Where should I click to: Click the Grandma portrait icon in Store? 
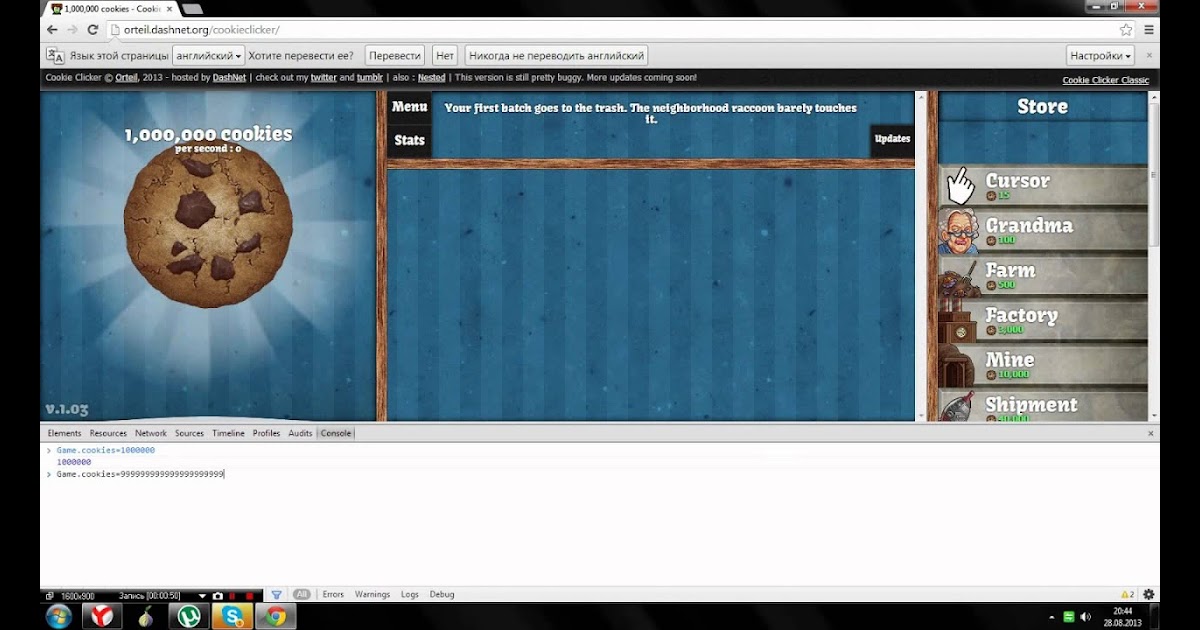click(x=958, y=232)
